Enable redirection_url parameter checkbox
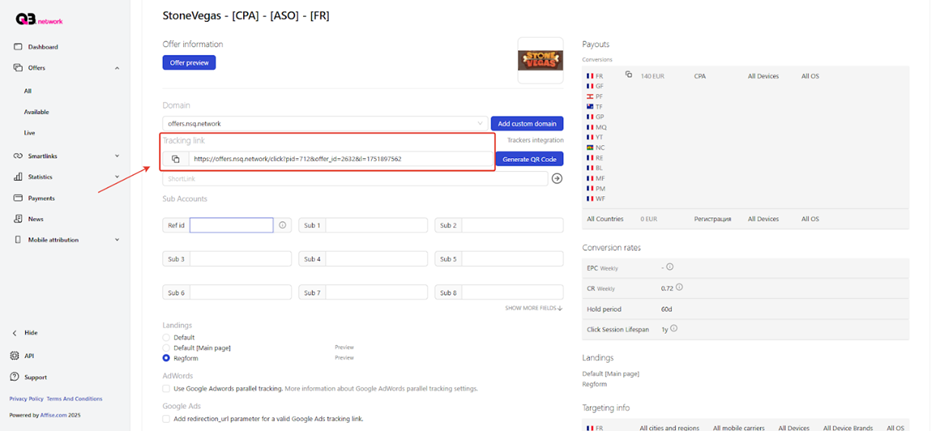 (x=166, y=418)
